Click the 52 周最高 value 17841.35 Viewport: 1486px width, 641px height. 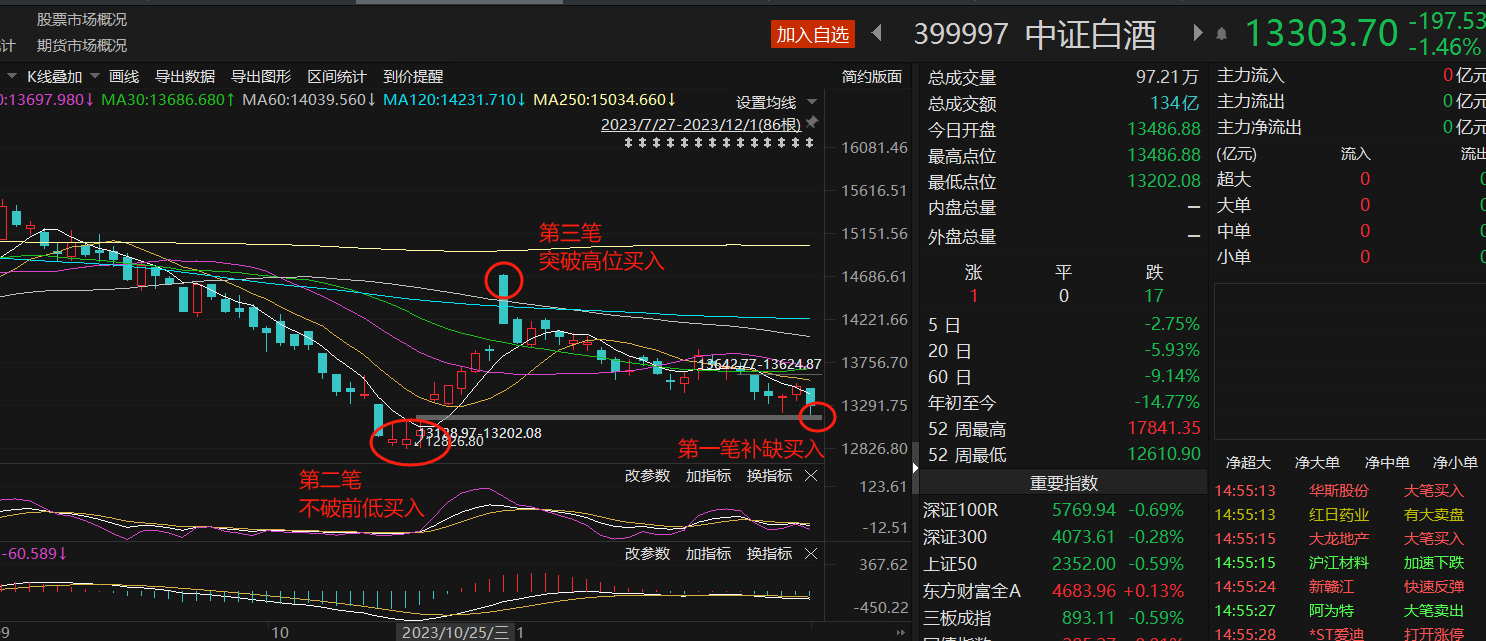pyautogui.click(x=1164, y=429)
